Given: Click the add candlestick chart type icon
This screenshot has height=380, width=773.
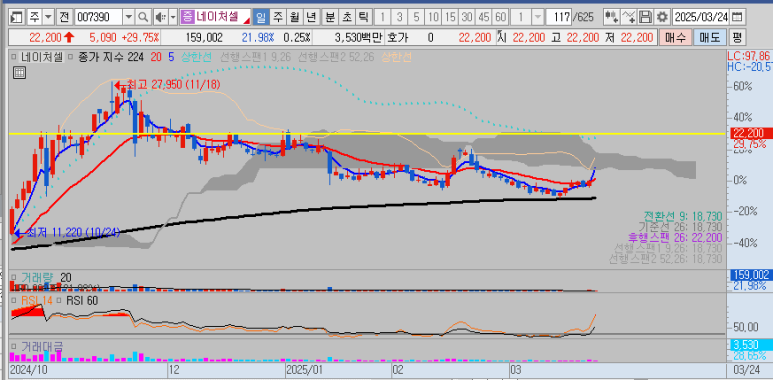Looking at the screenshot, I should [611, 17].
